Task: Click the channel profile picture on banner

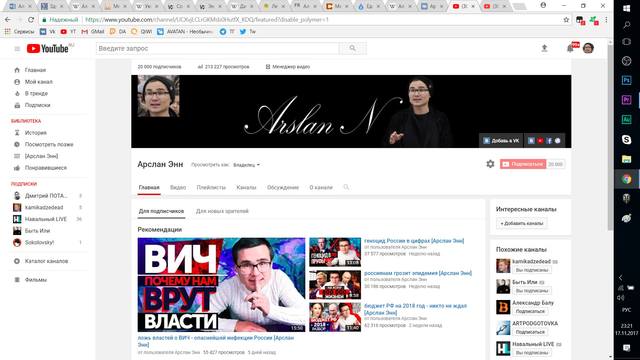Action: (x=158, y=96)
